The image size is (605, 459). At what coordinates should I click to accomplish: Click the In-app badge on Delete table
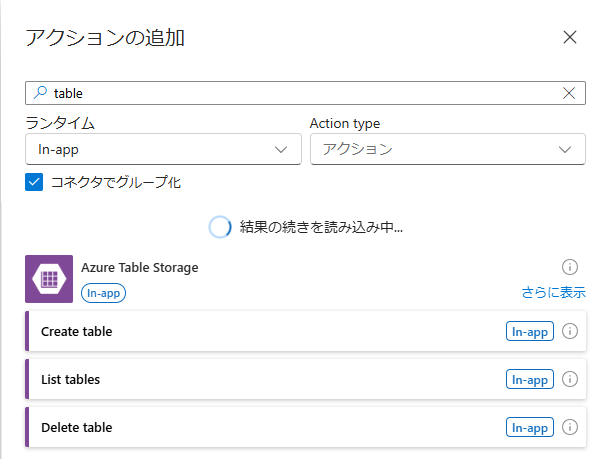tap(530, 428)
